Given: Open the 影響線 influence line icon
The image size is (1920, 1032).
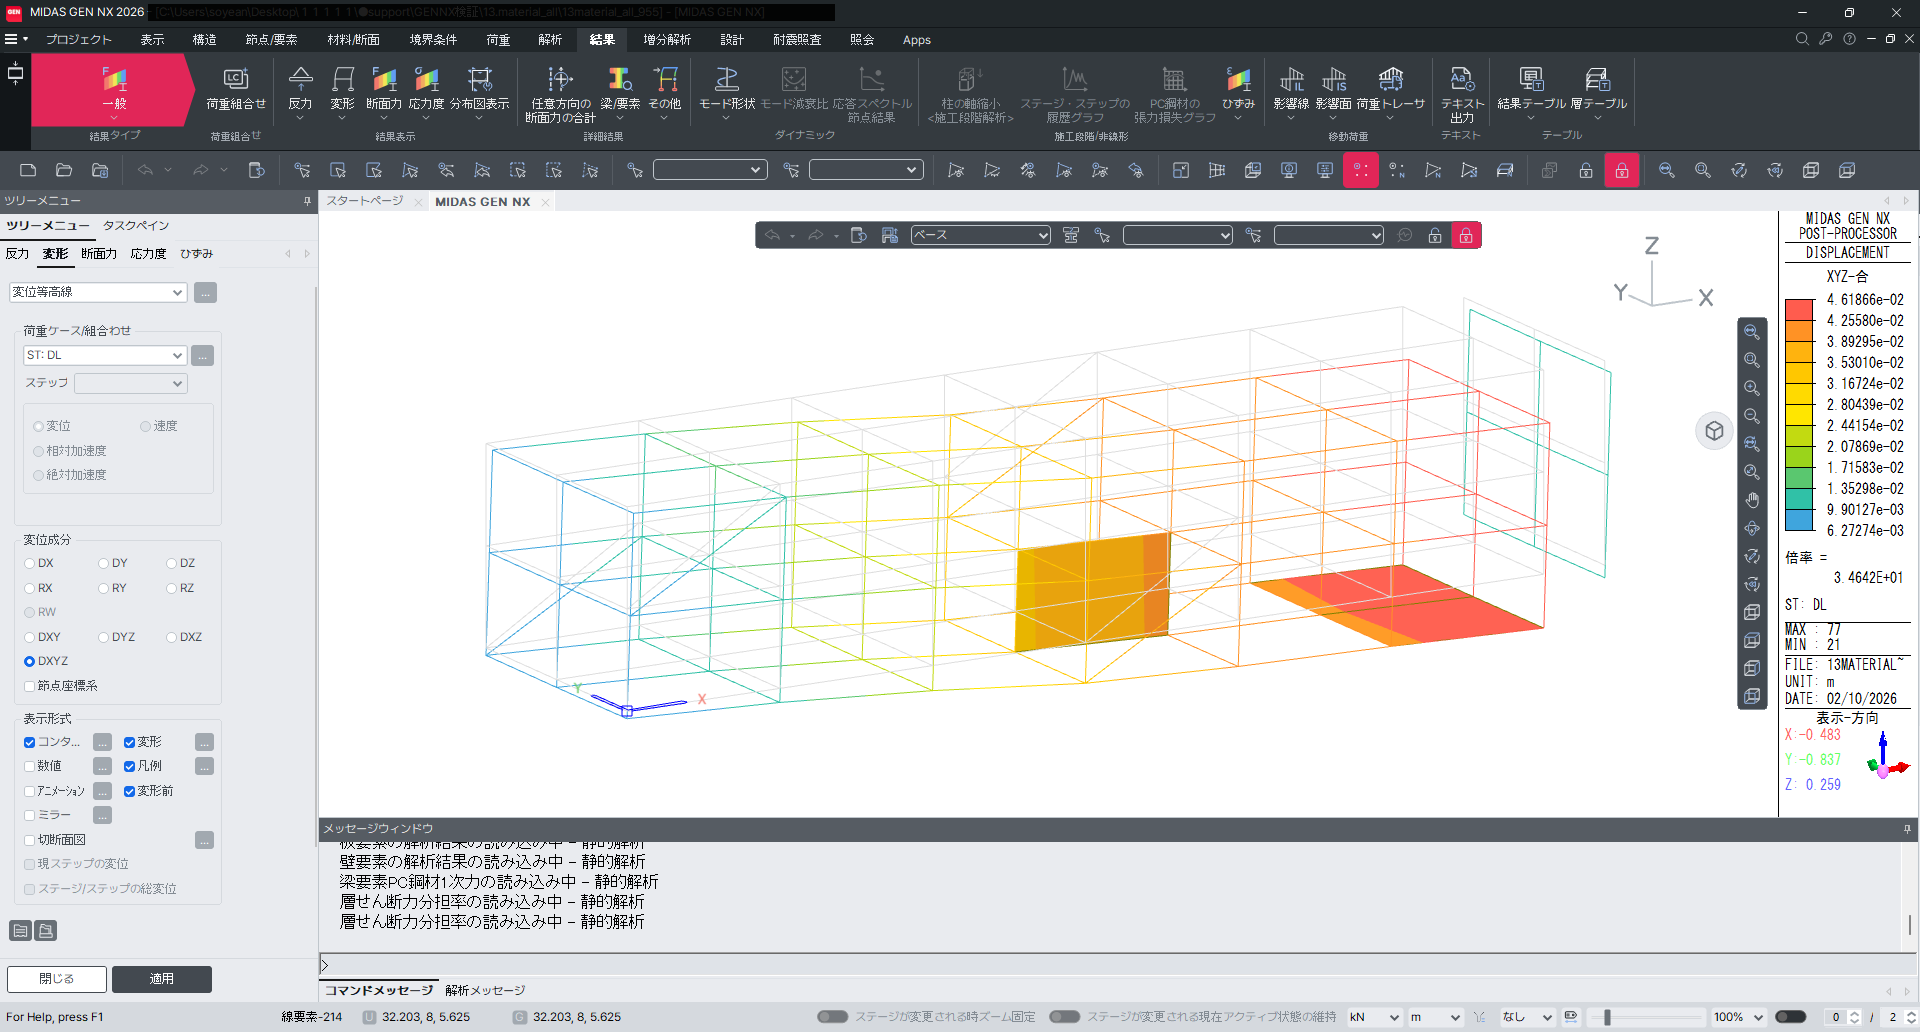Looking at the screenshot, I should pos(1291,88).
